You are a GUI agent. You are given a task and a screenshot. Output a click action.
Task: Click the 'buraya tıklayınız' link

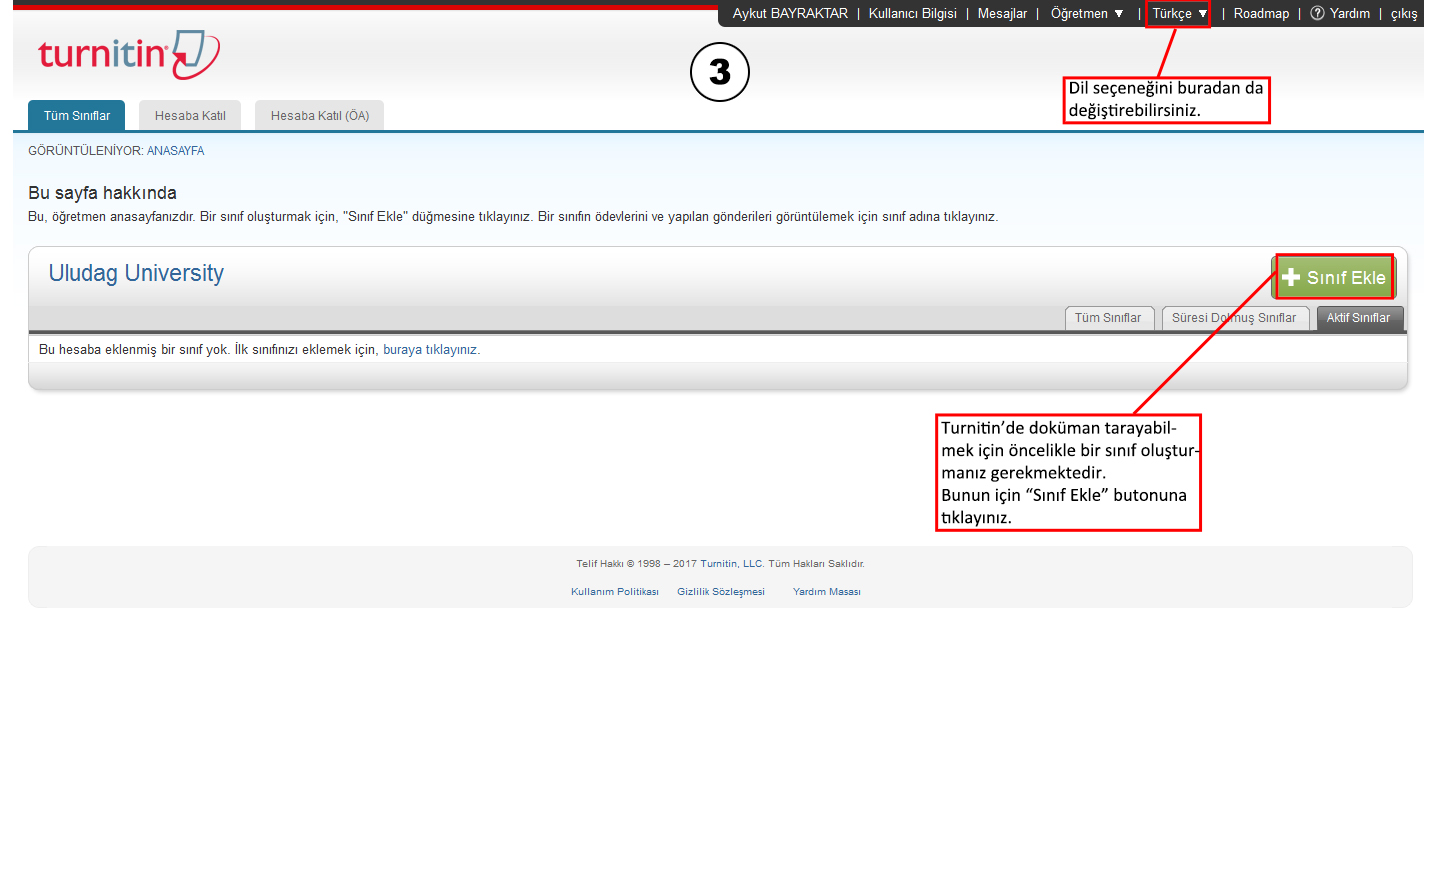431,350
